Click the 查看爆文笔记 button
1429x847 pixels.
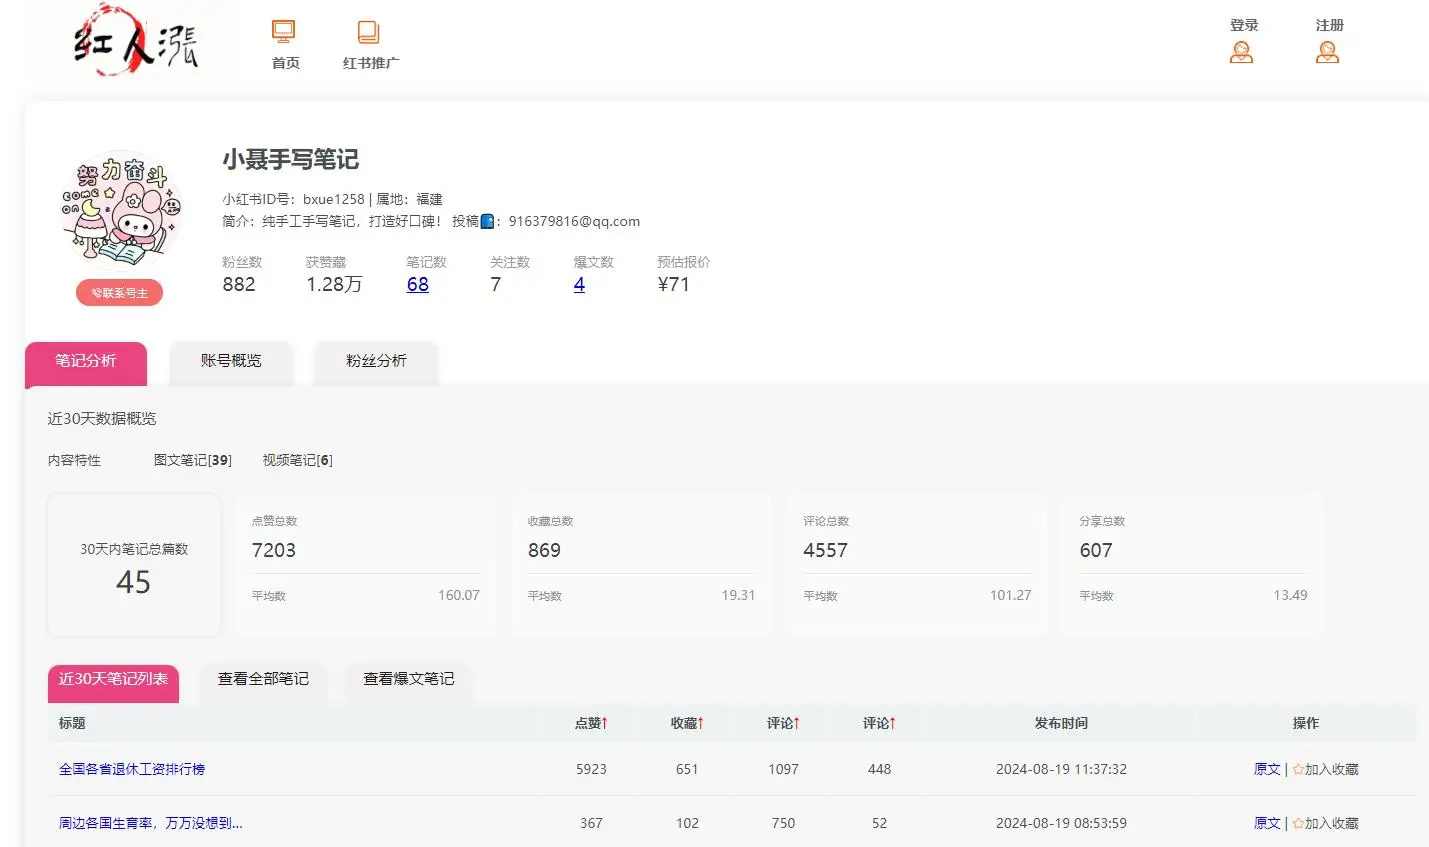click(x=408, y=679)
